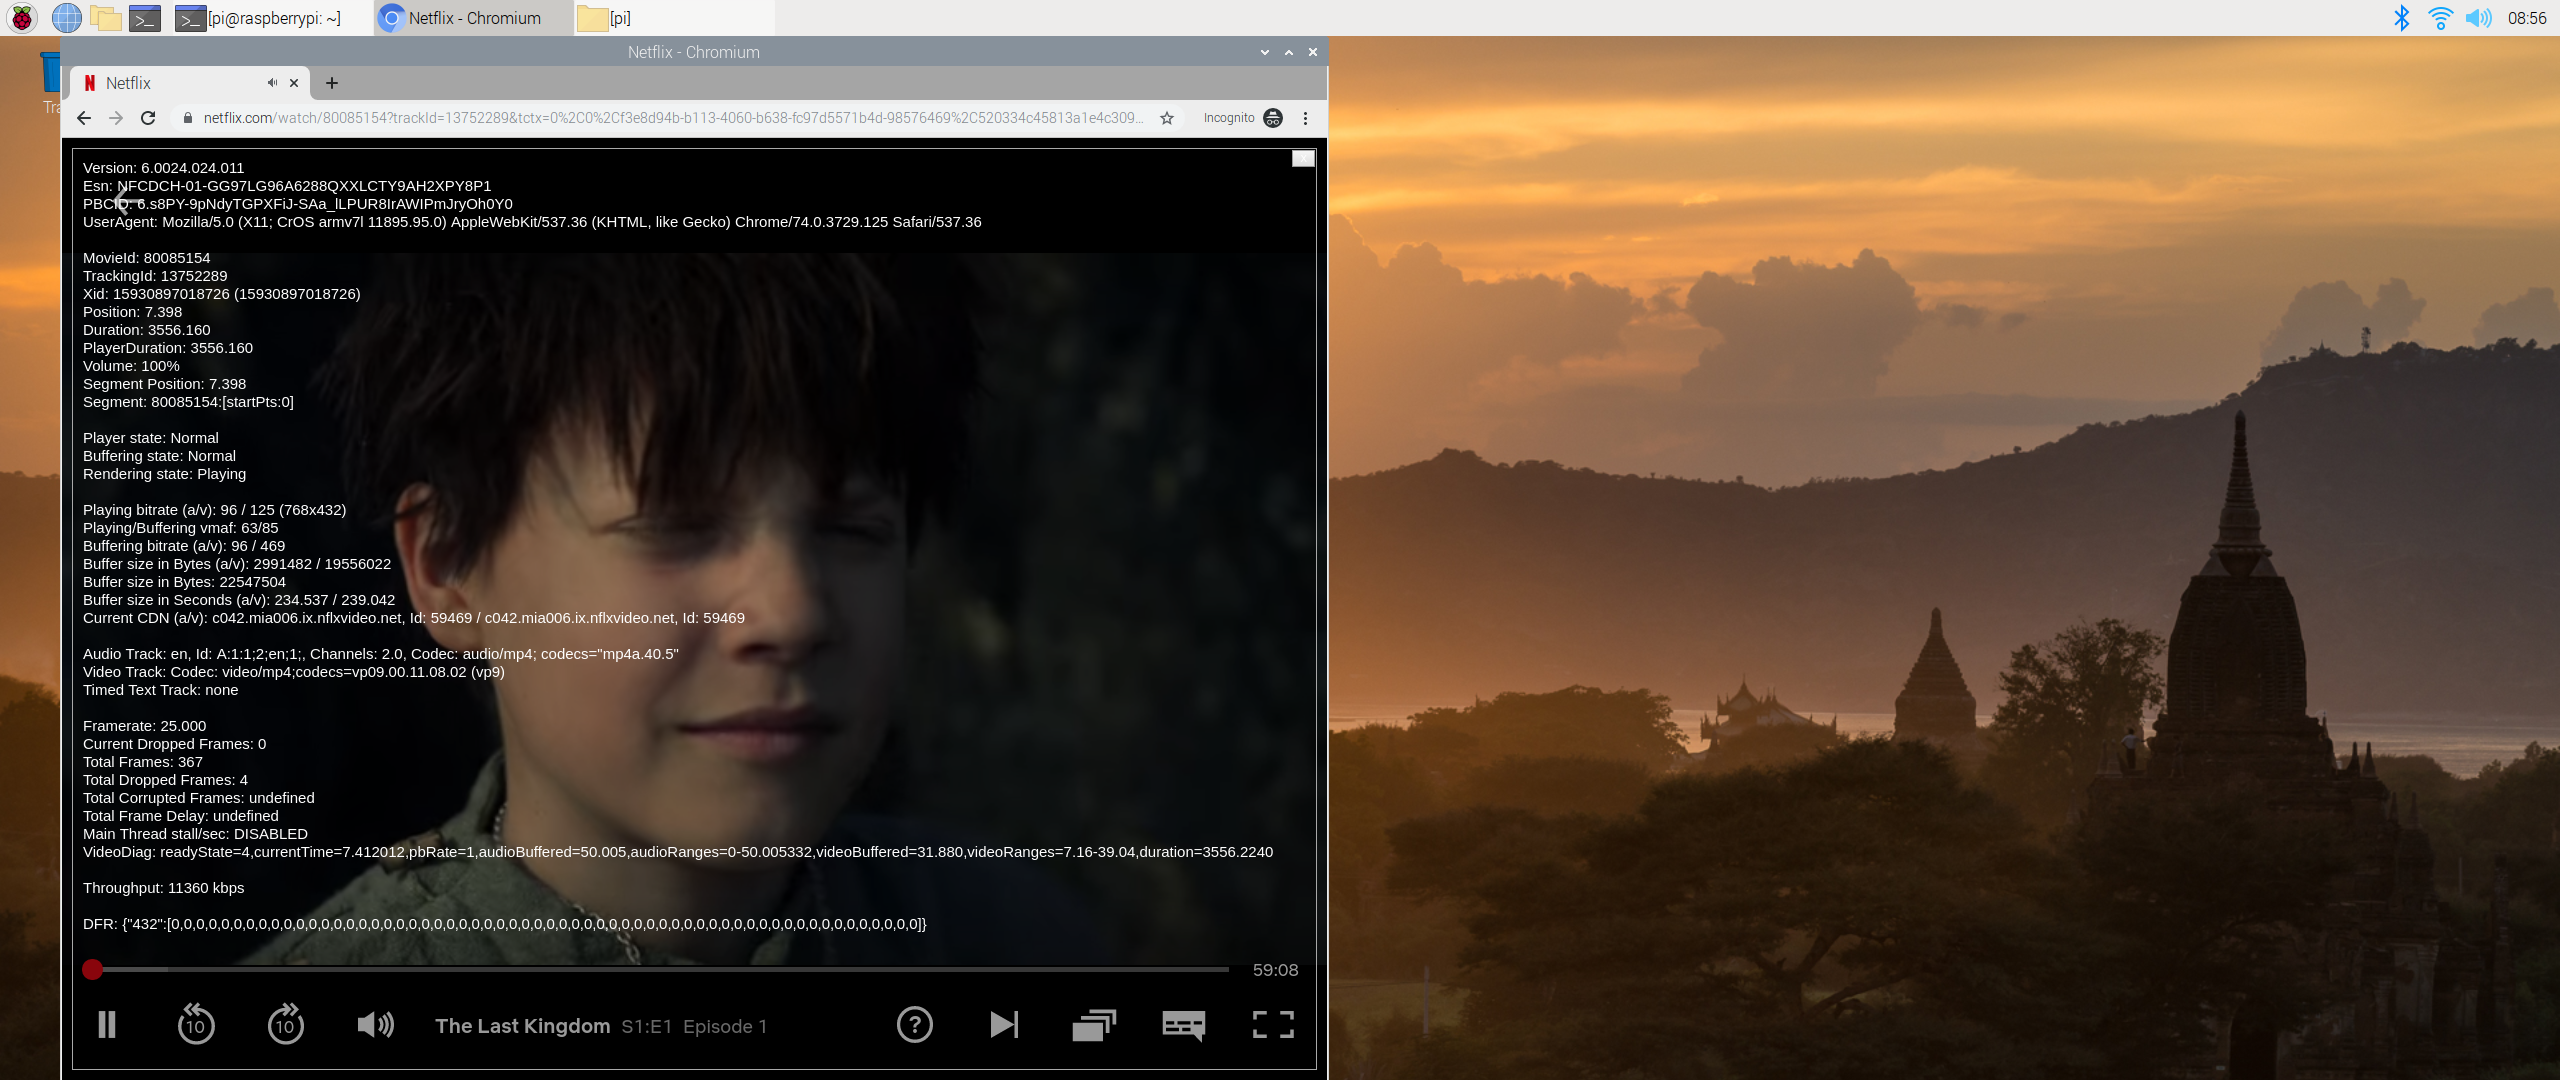This screenshot has height=1080, width=2560.
Task: Click the 08:56 clock
Action: [x=2527, y=18]
